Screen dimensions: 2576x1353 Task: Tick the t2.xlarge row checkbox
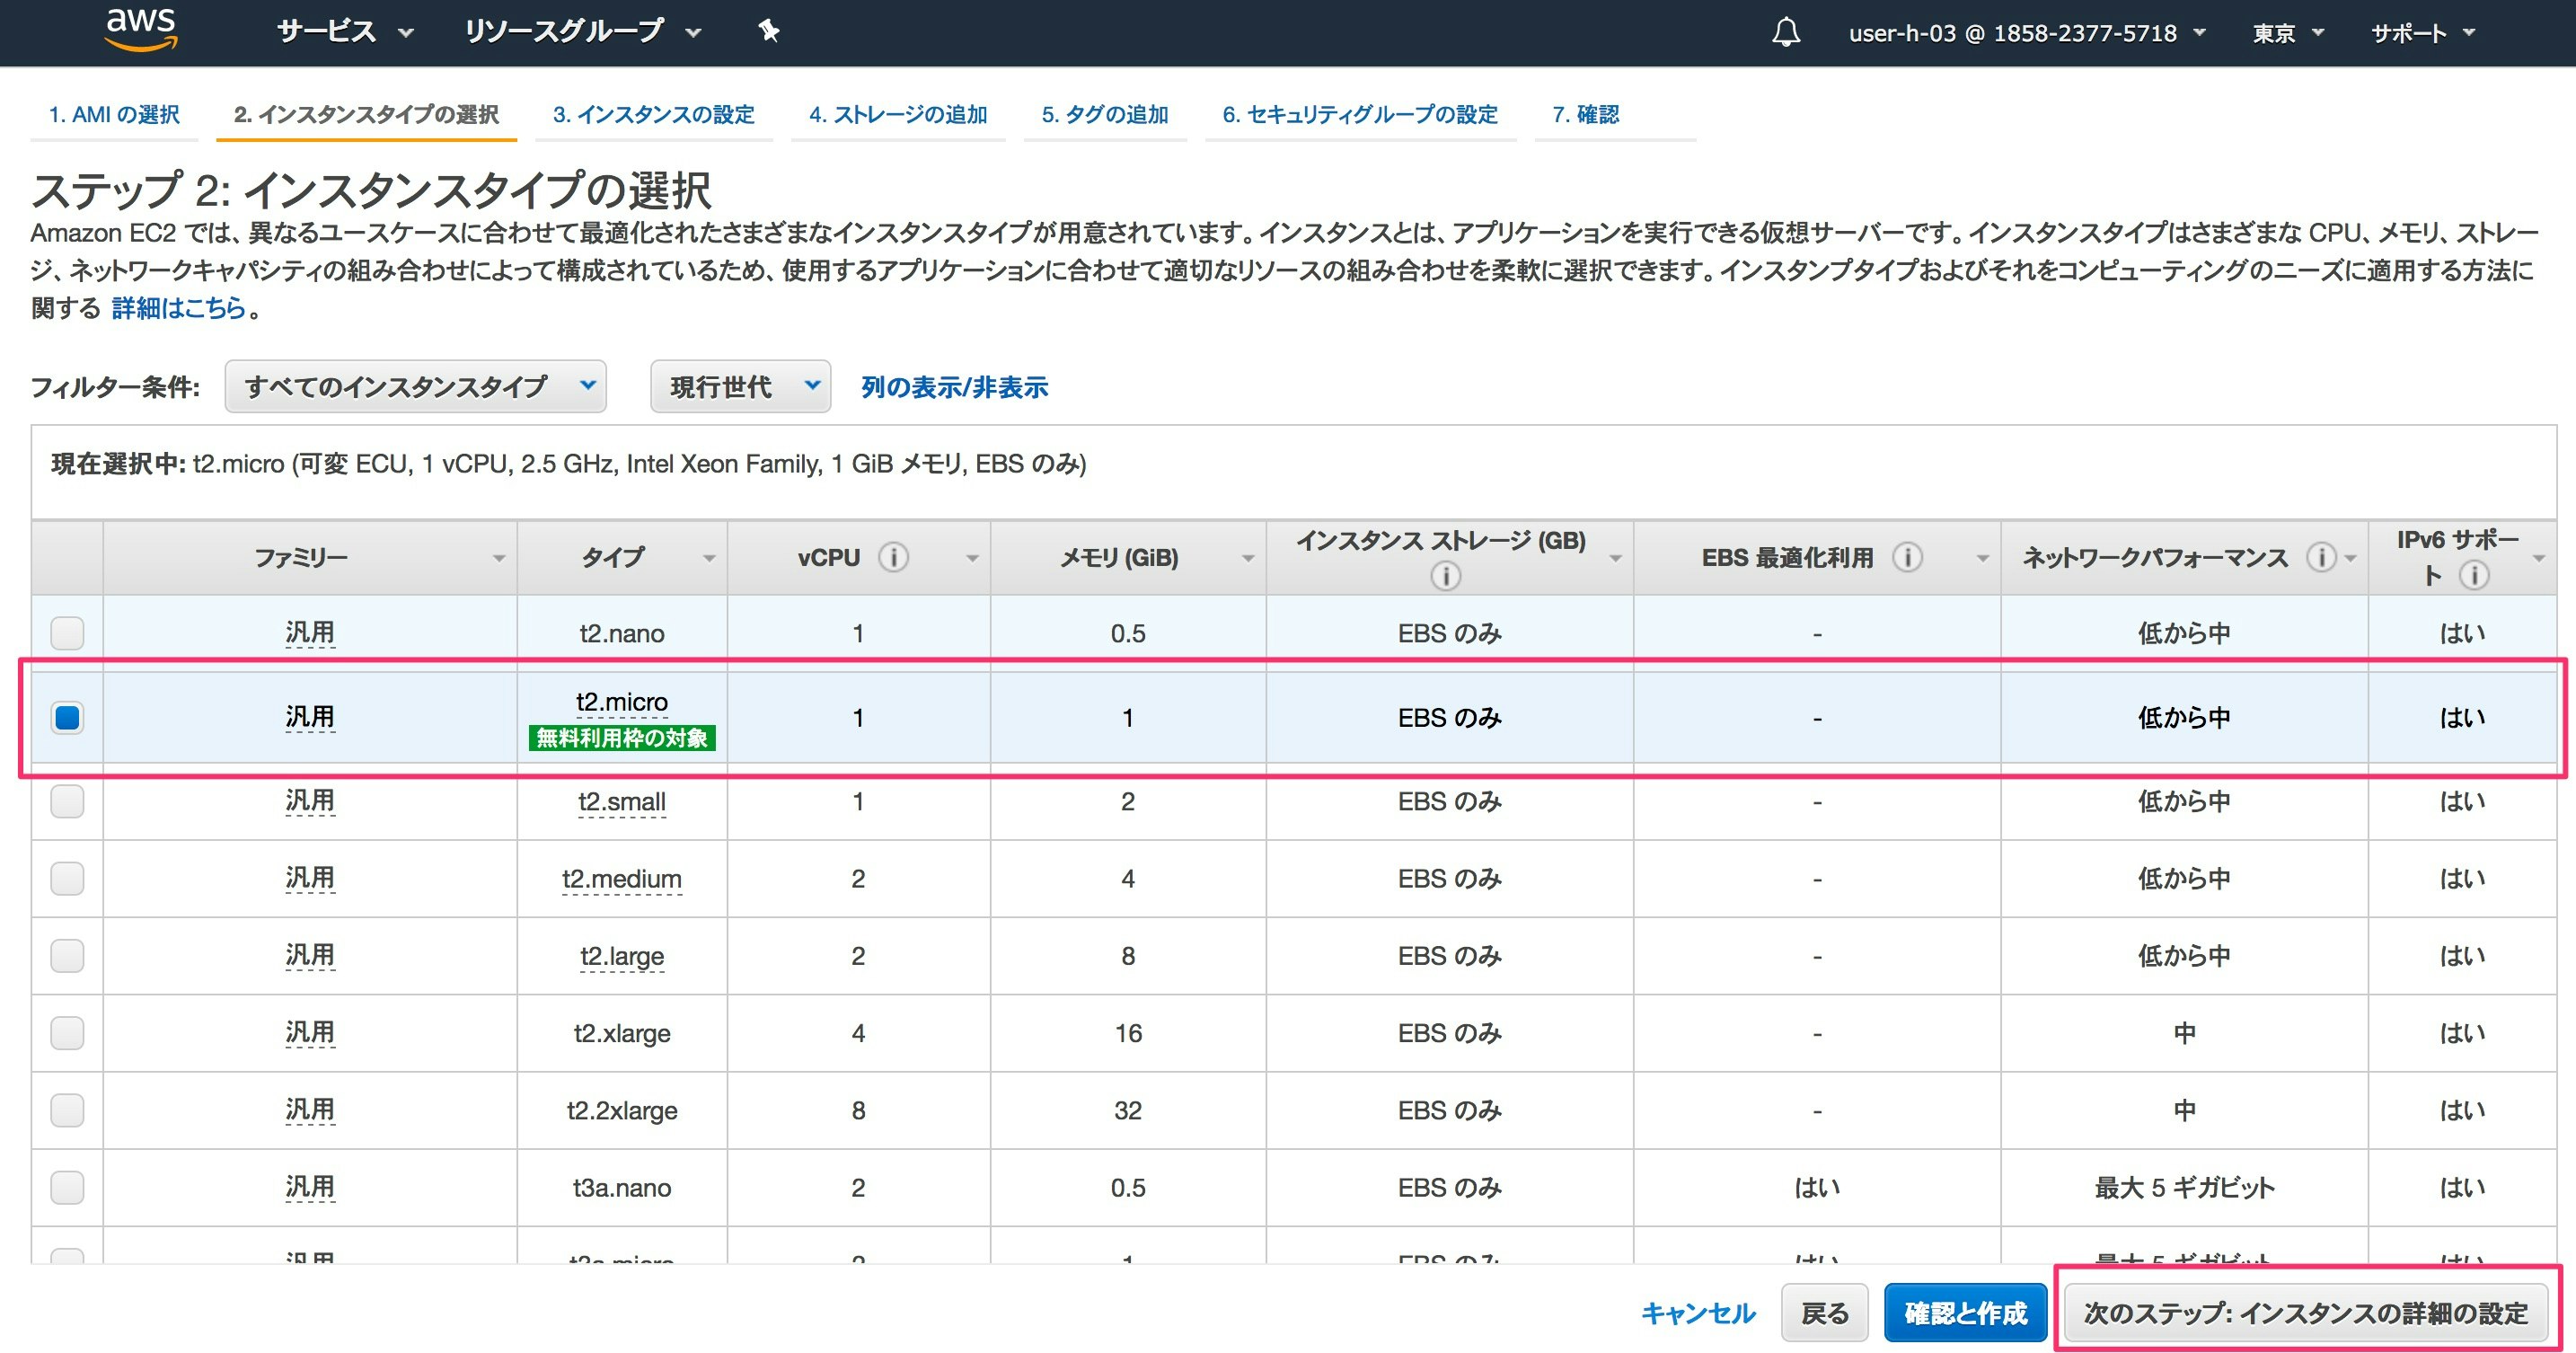click(x=67, y=1033)
